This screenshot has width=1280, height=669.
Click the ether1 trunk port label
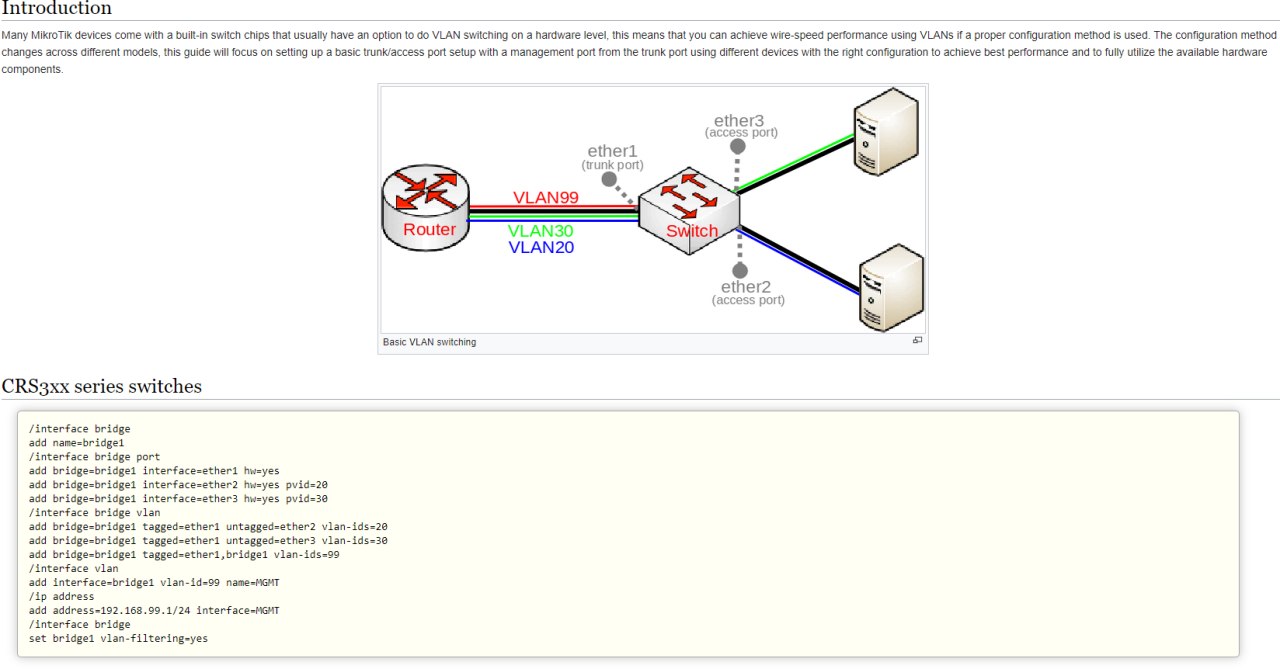[612, 158]
